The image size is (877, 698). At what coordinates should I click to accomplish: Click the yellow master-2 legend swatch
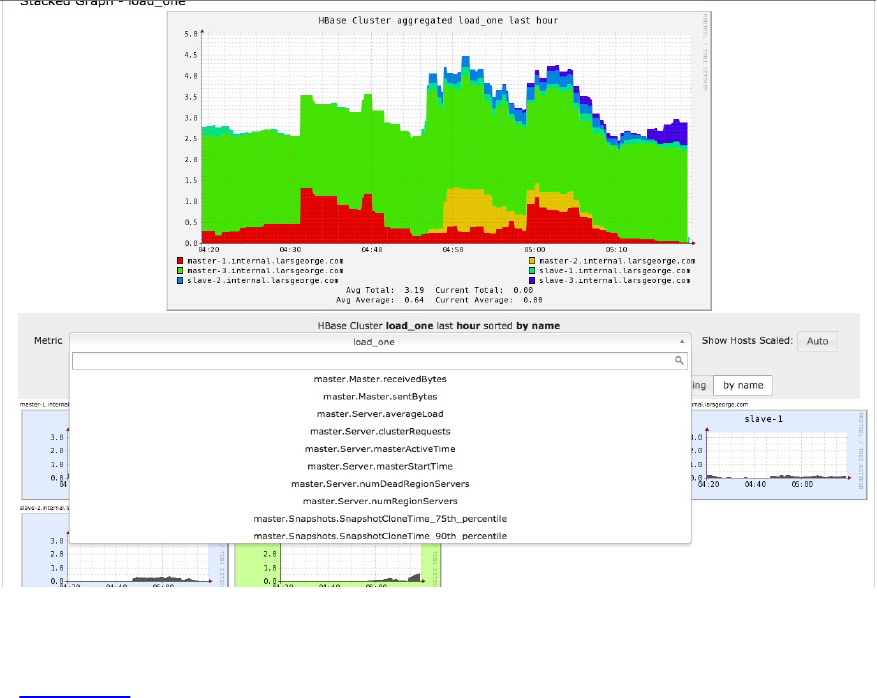coord(532,261)
